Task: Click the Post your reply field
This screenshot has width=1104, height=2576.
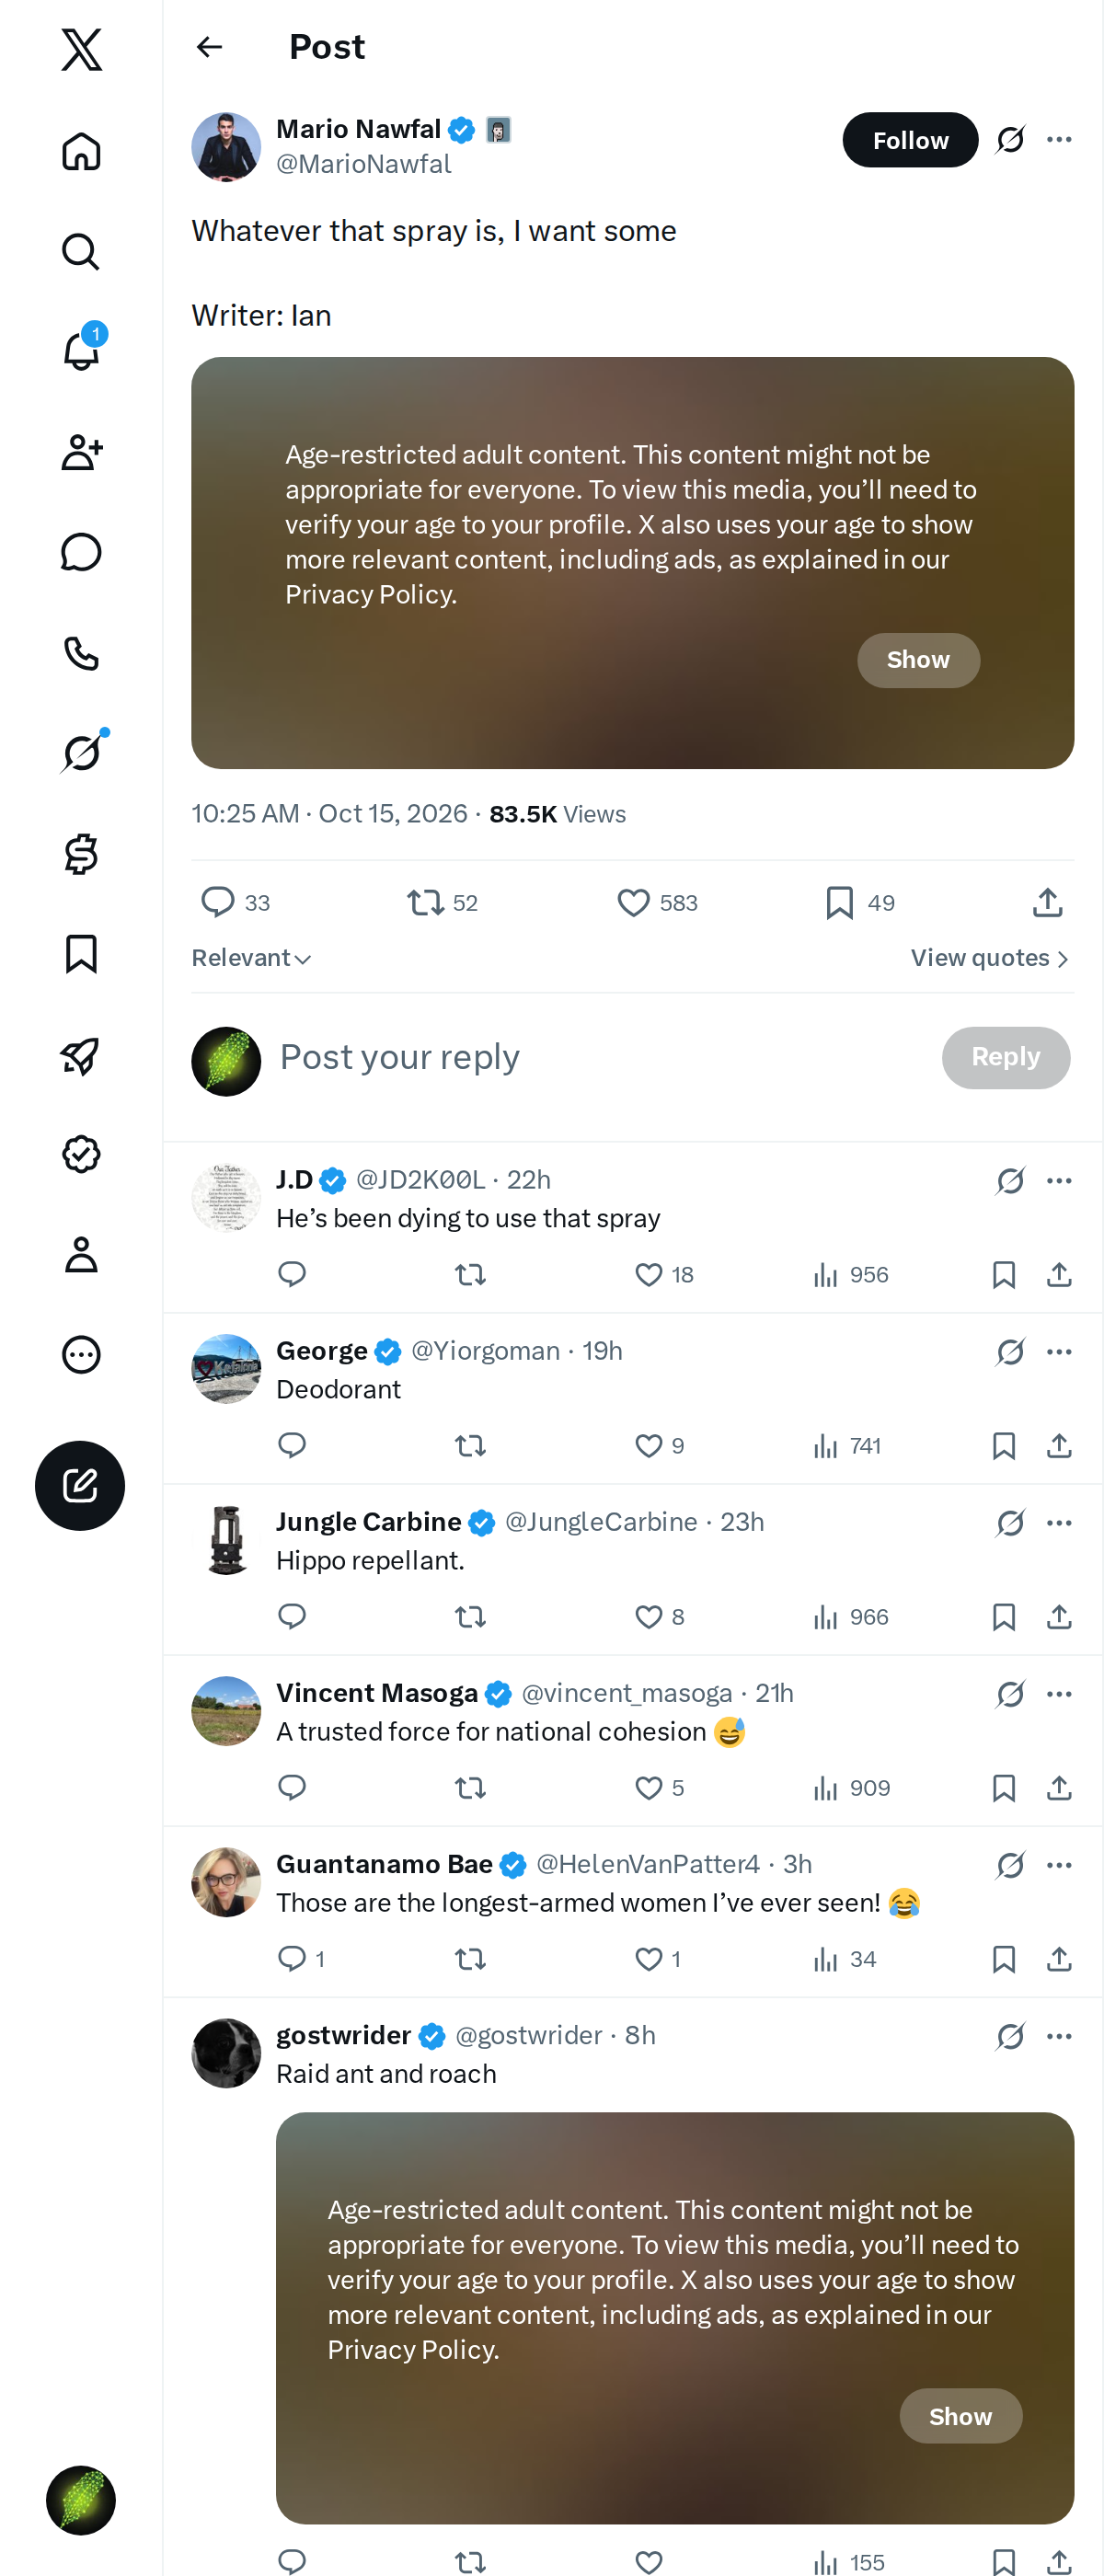Action: tap(600, 1058)
